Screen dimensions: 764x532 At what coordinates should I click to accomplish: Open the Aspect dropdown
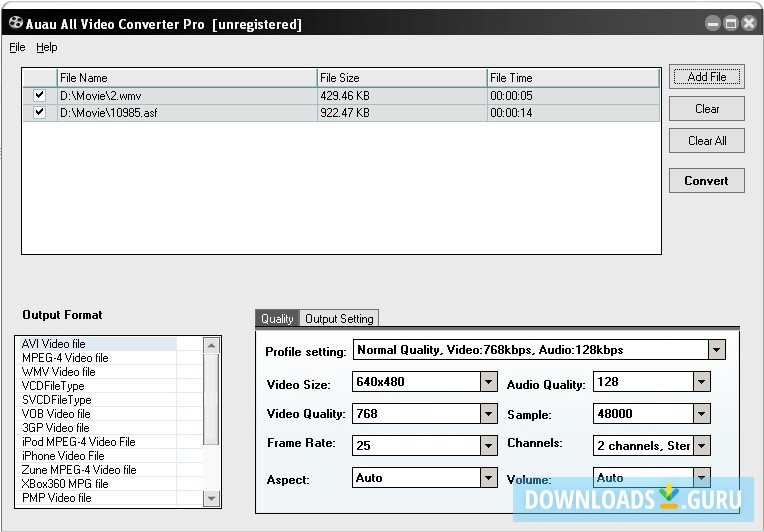(x=488, y=477)
